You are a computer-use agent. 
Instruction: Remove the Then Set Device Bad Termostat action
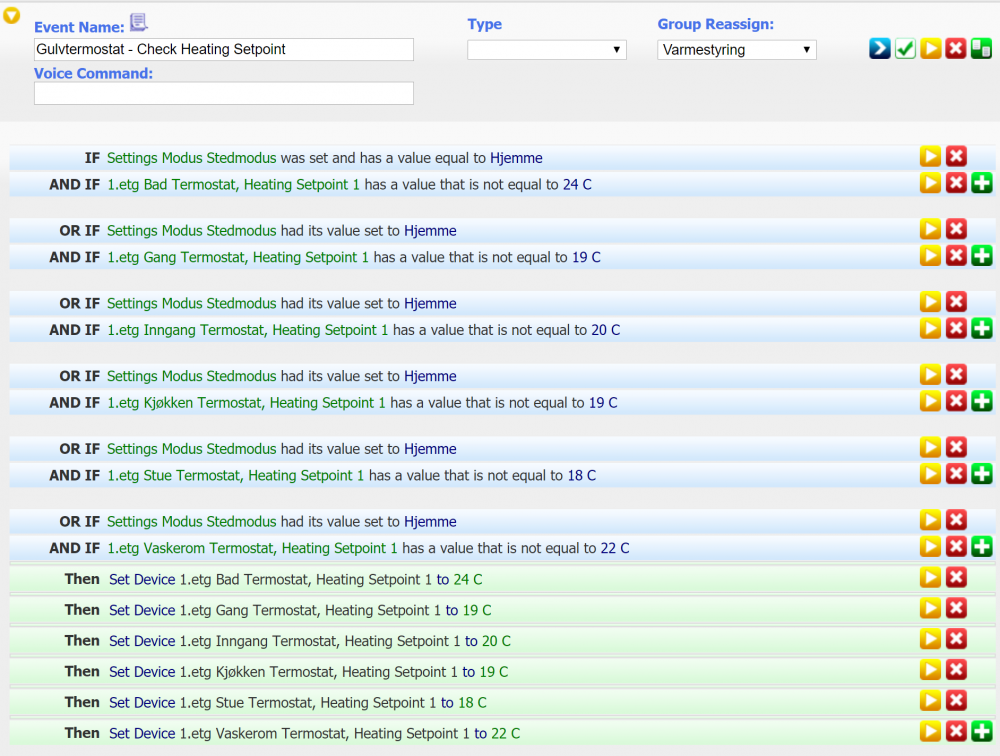[956, 578]
